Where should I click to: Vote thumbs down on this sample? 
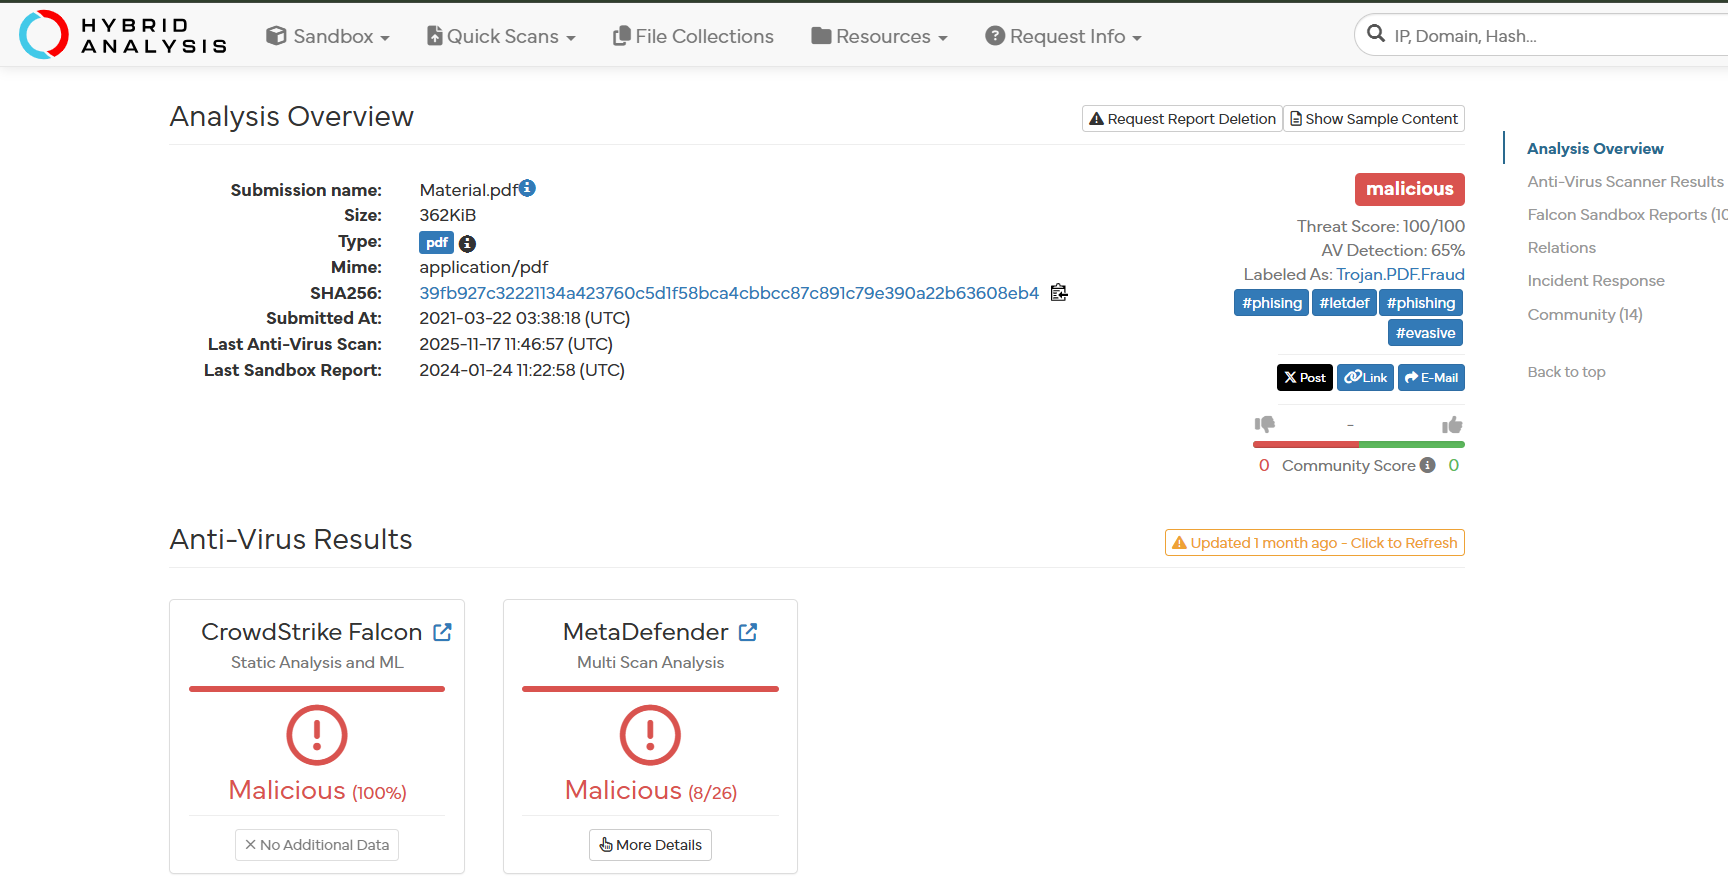(x=1265, y=425)
